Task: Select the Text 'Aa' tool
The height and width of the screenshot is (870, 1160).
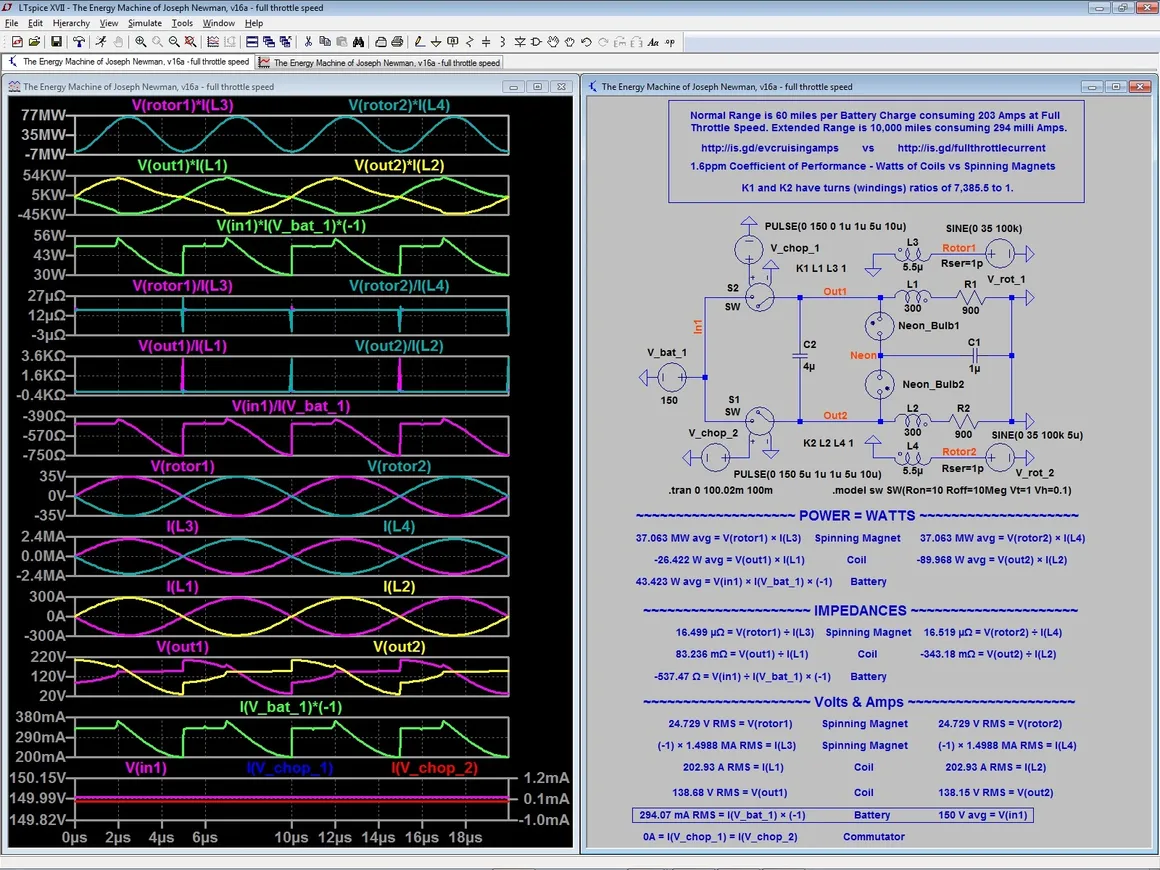Action: pyautogui.click(x=653, y=42)
